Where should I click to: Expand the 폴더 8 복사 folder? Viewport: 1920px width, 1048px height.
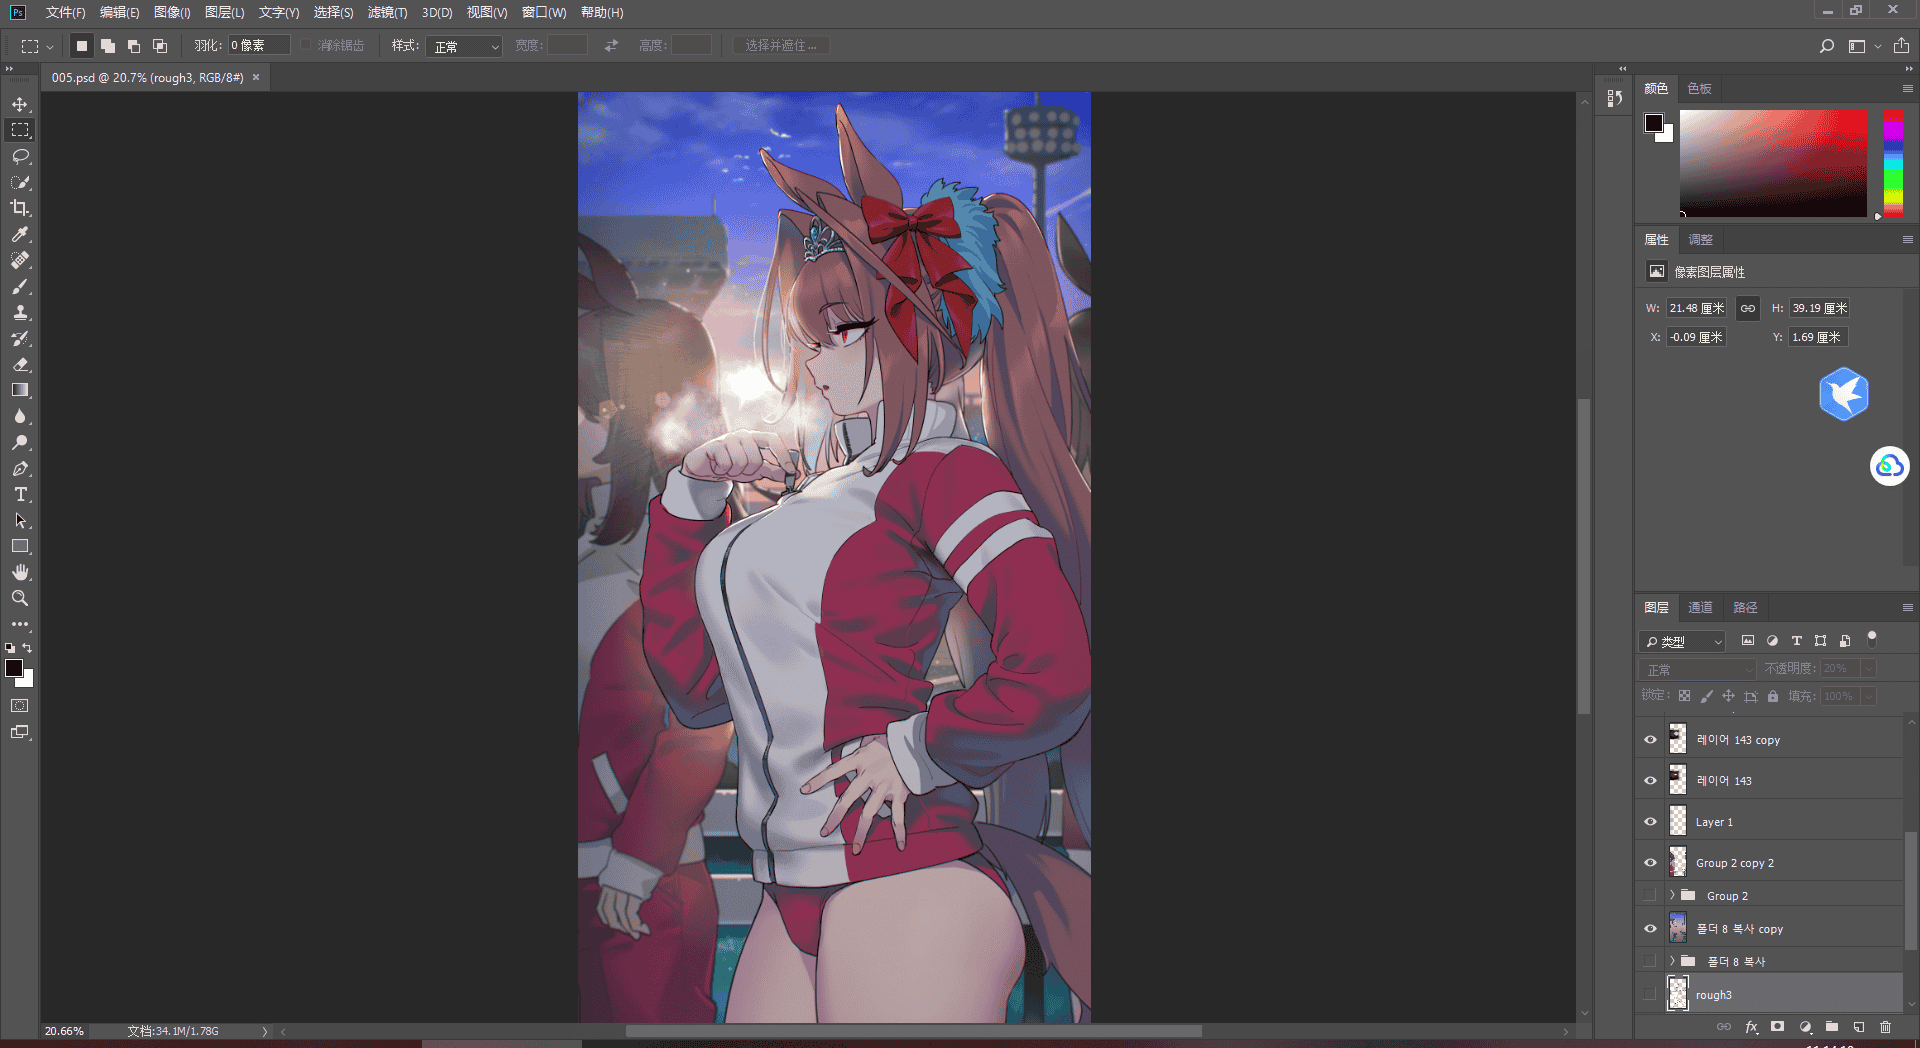pyautogui.click(x=1672, y=961)
